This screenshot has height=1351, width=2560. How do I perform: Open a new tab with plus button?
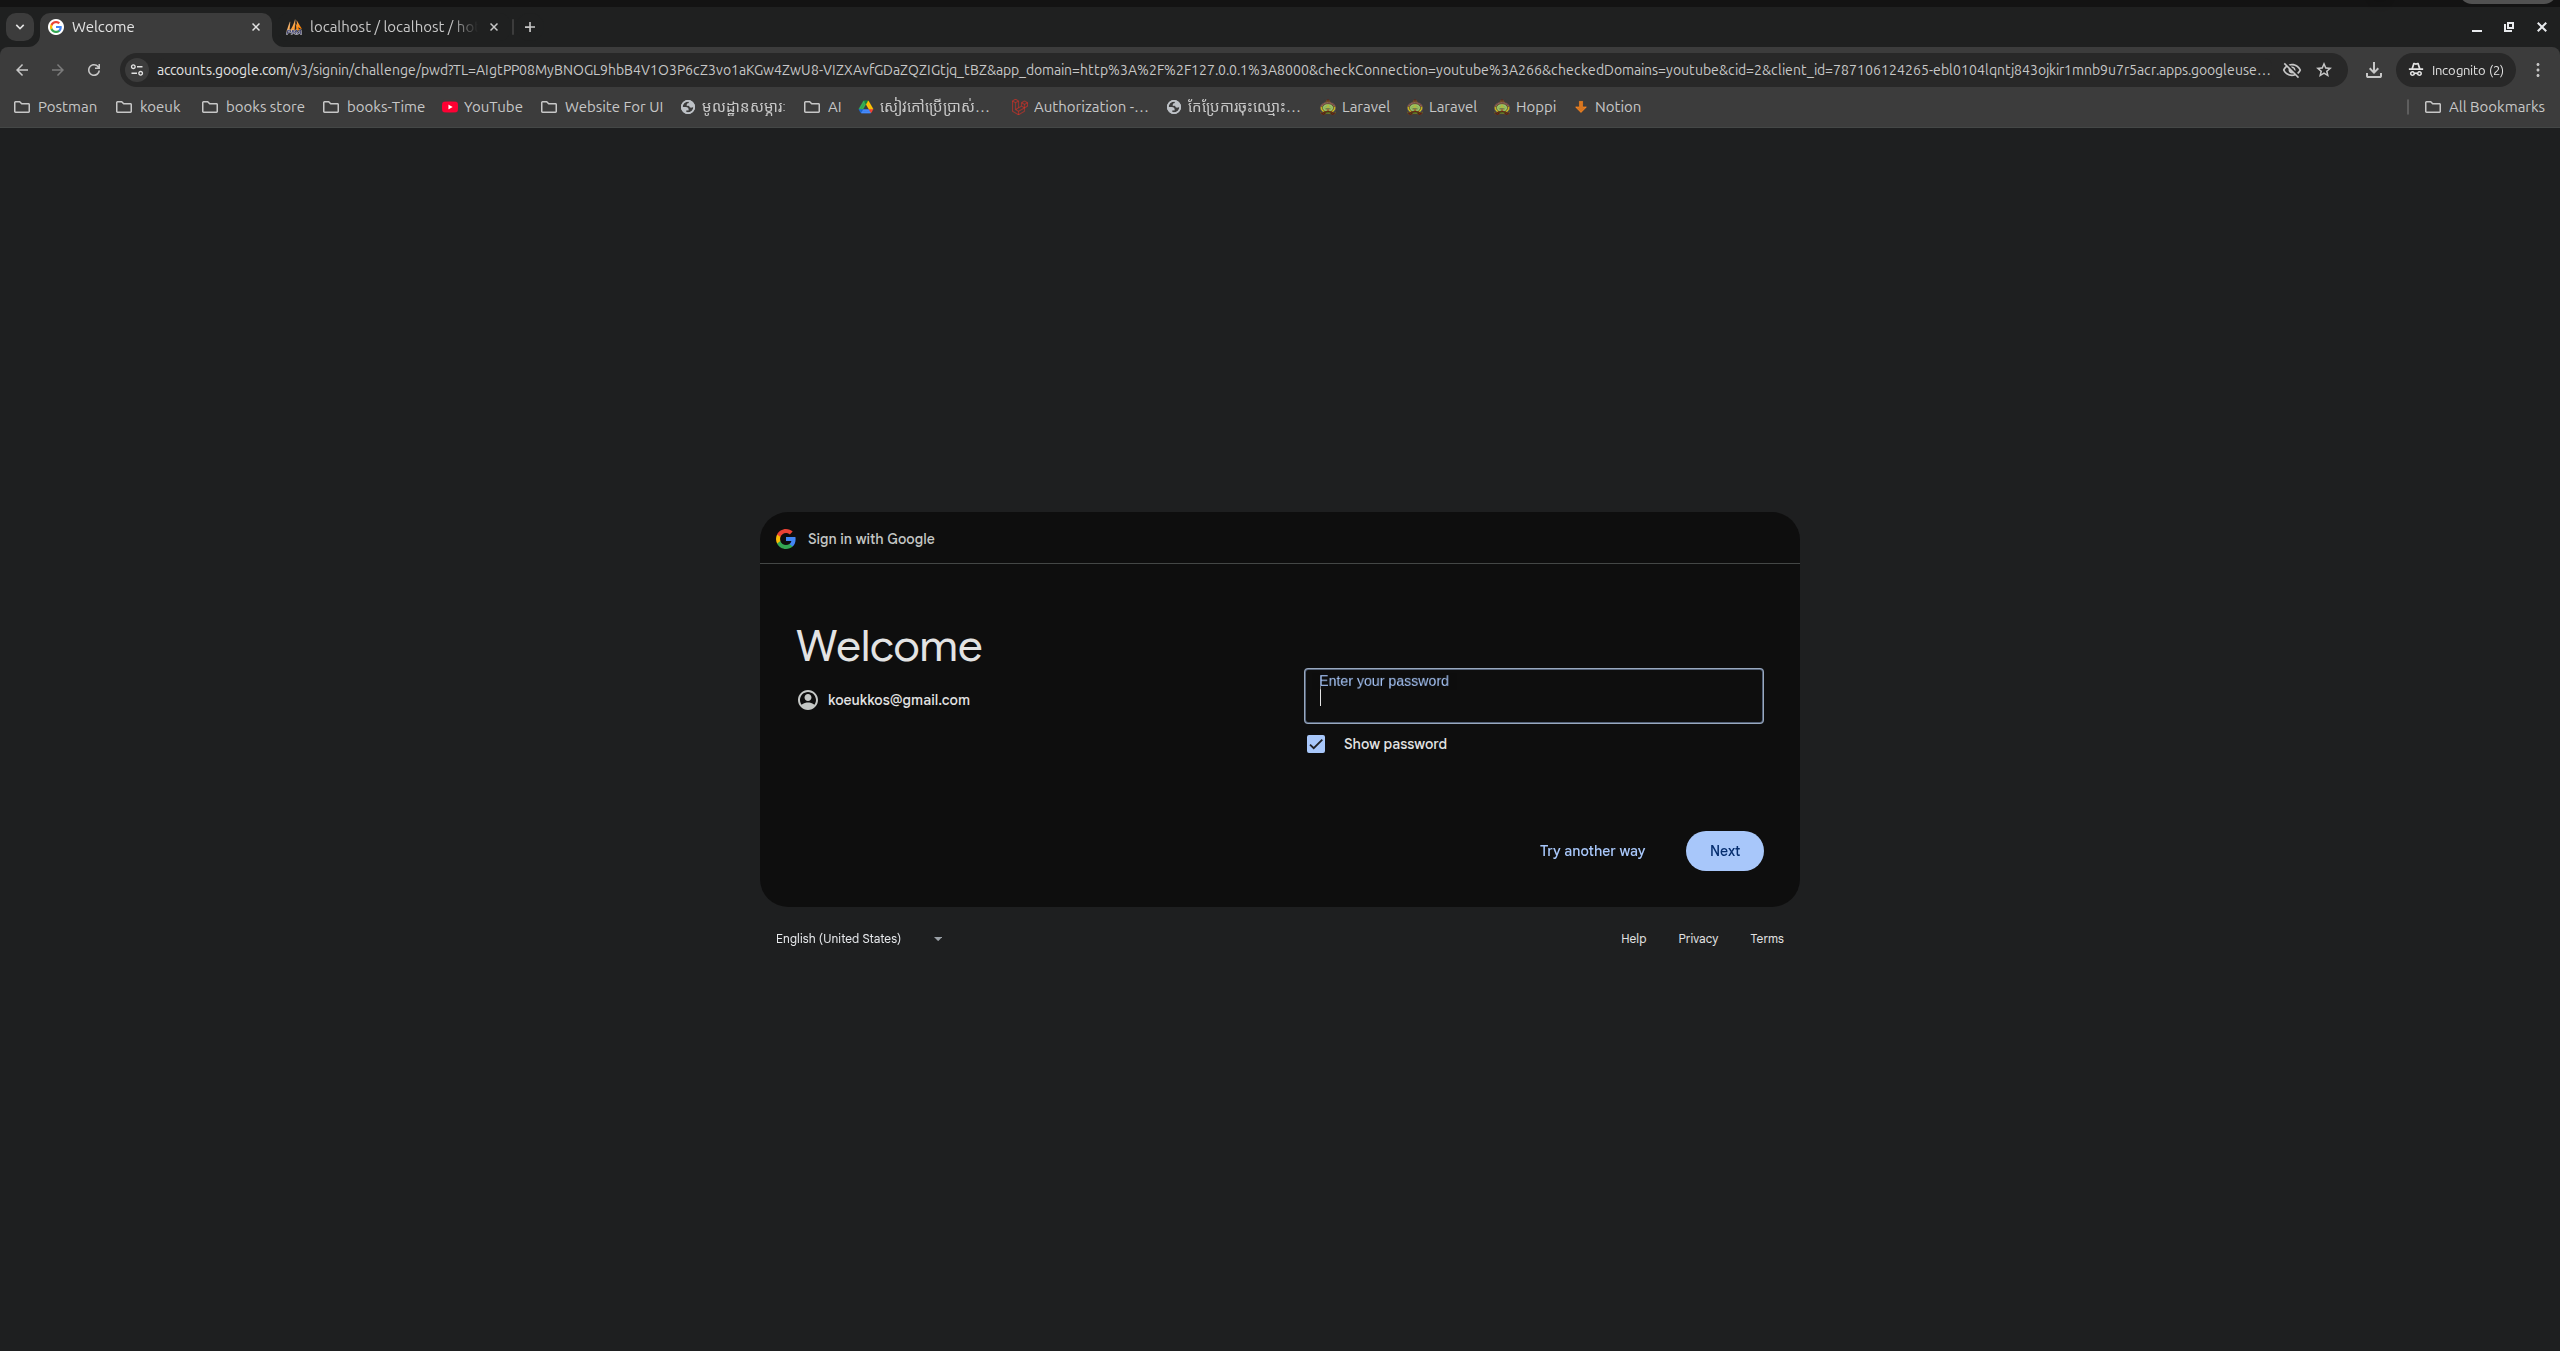[x=530, y=27]
